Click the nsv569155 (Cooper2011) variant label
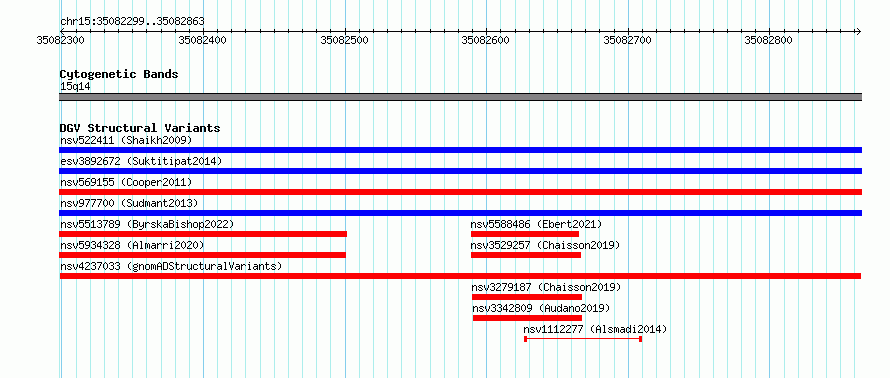Image resolution: width=890 pixels, height=378 pixels. (126, 182)
